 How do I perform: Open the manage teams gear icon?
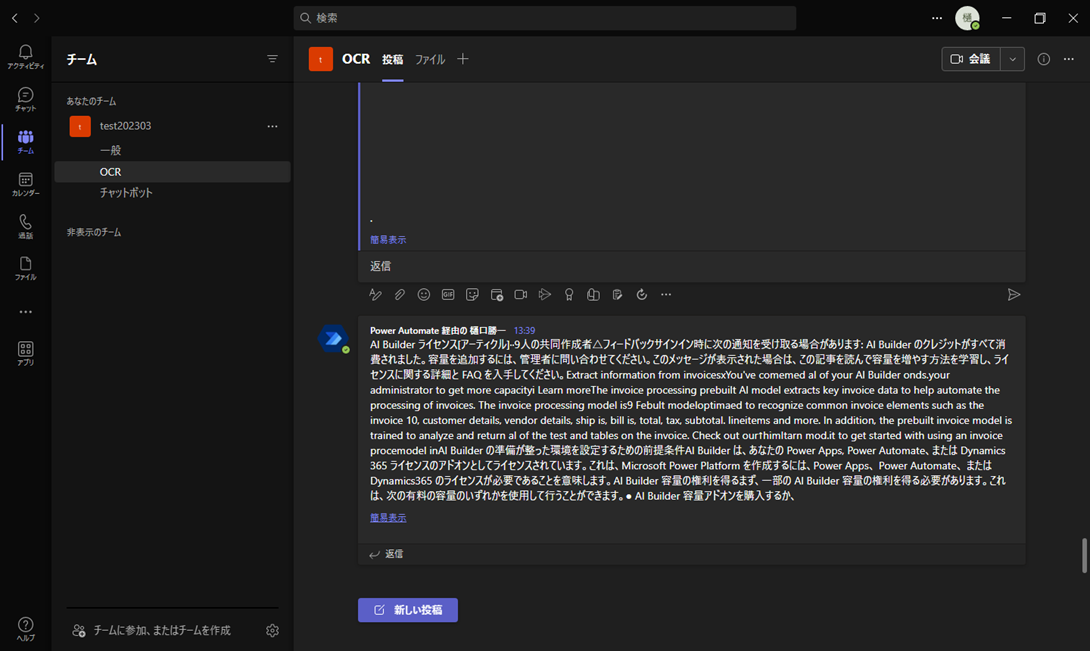(272, 630)
